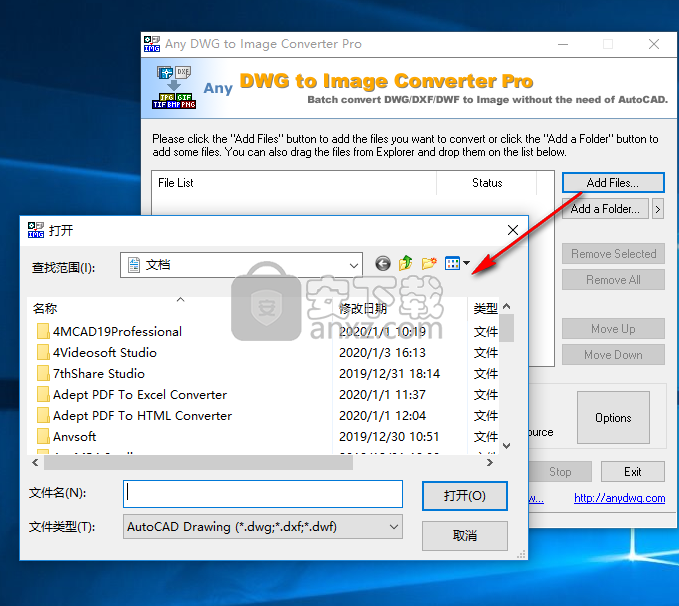Click the scroll-left arrow of file list
This screenshot has height=606, width=679.
tap(36, 463)
